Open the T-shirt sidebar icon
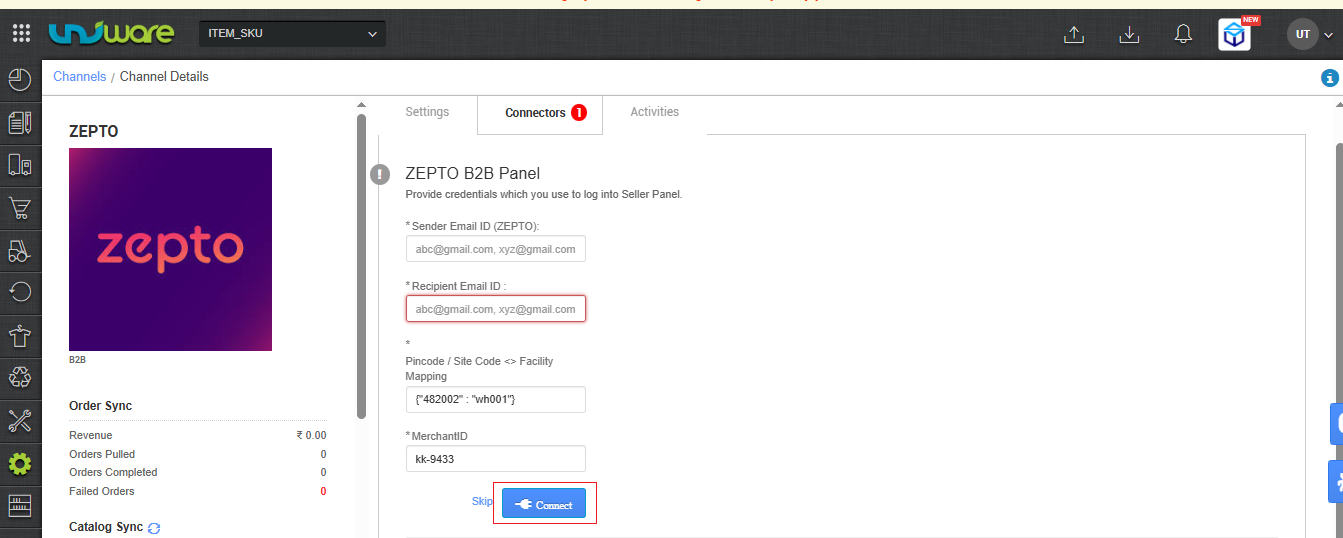The image size is (1343, 538). (x=20, y=334)
